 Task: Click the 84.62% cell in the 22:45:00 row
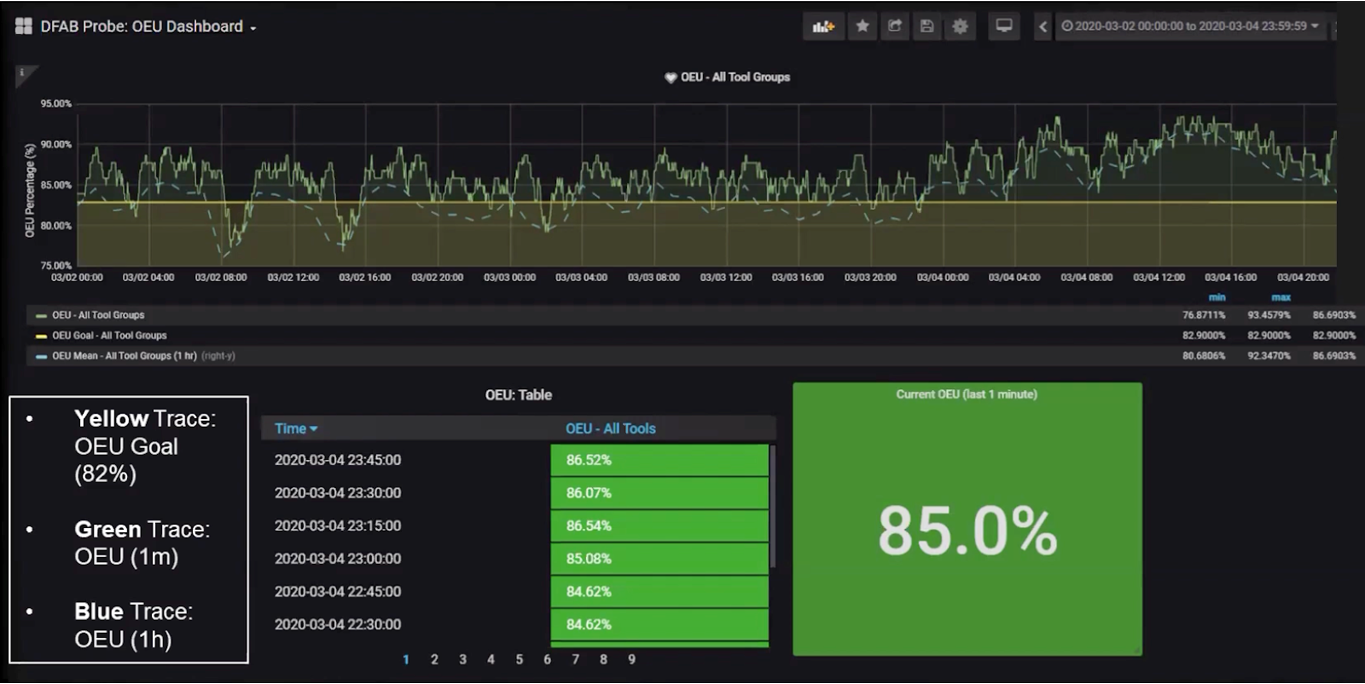[659, 591]
